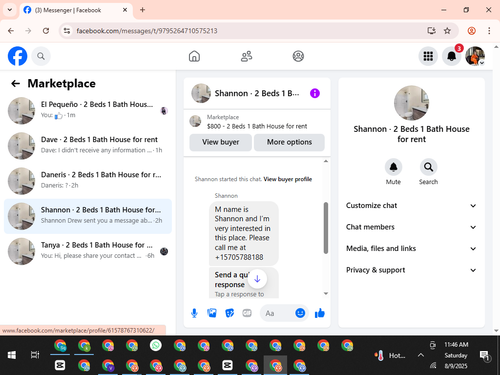500x375 pixels.
Task: Open the Windows Start menu
Action: 12,355
